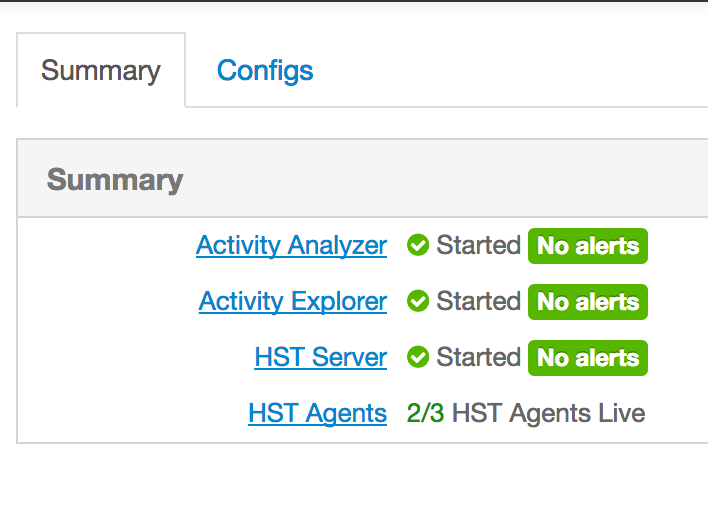
Task: Click Started status text of HST Server
Action: point(478,357)
